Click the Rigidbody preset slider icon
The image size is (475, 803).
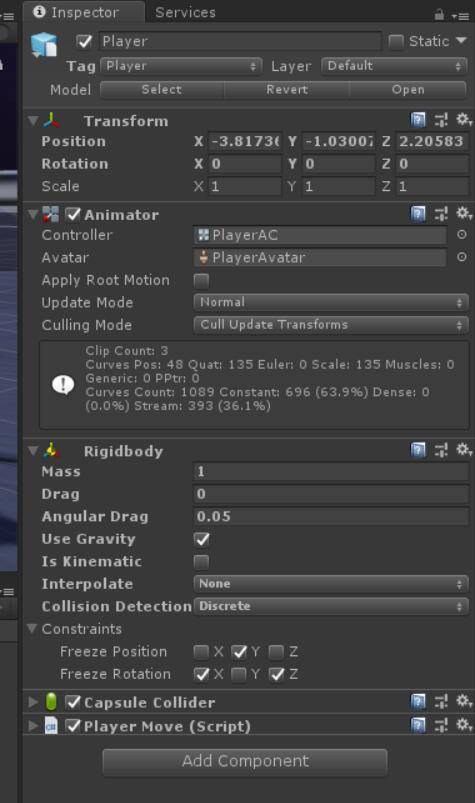click(441, 450)
